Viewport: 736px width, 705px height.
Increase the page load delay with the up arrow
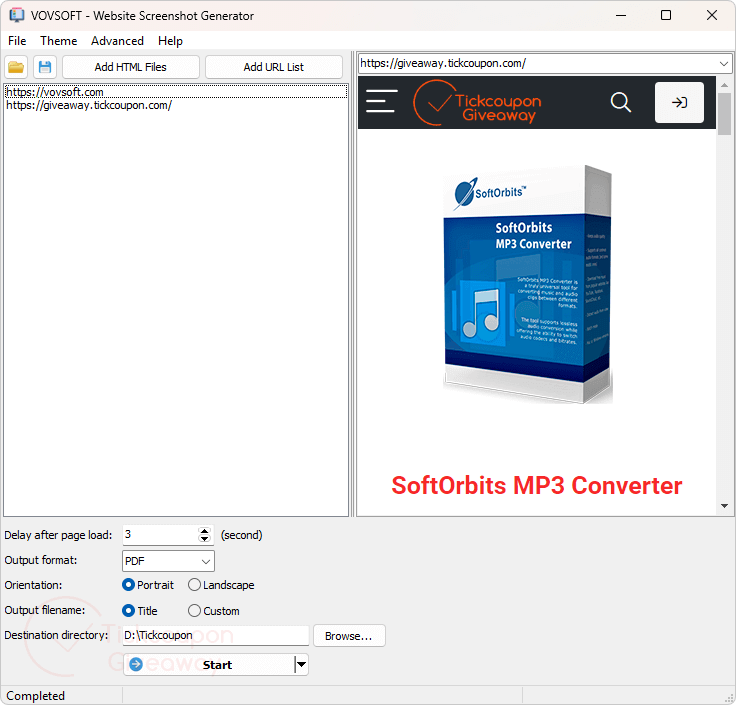204,531
